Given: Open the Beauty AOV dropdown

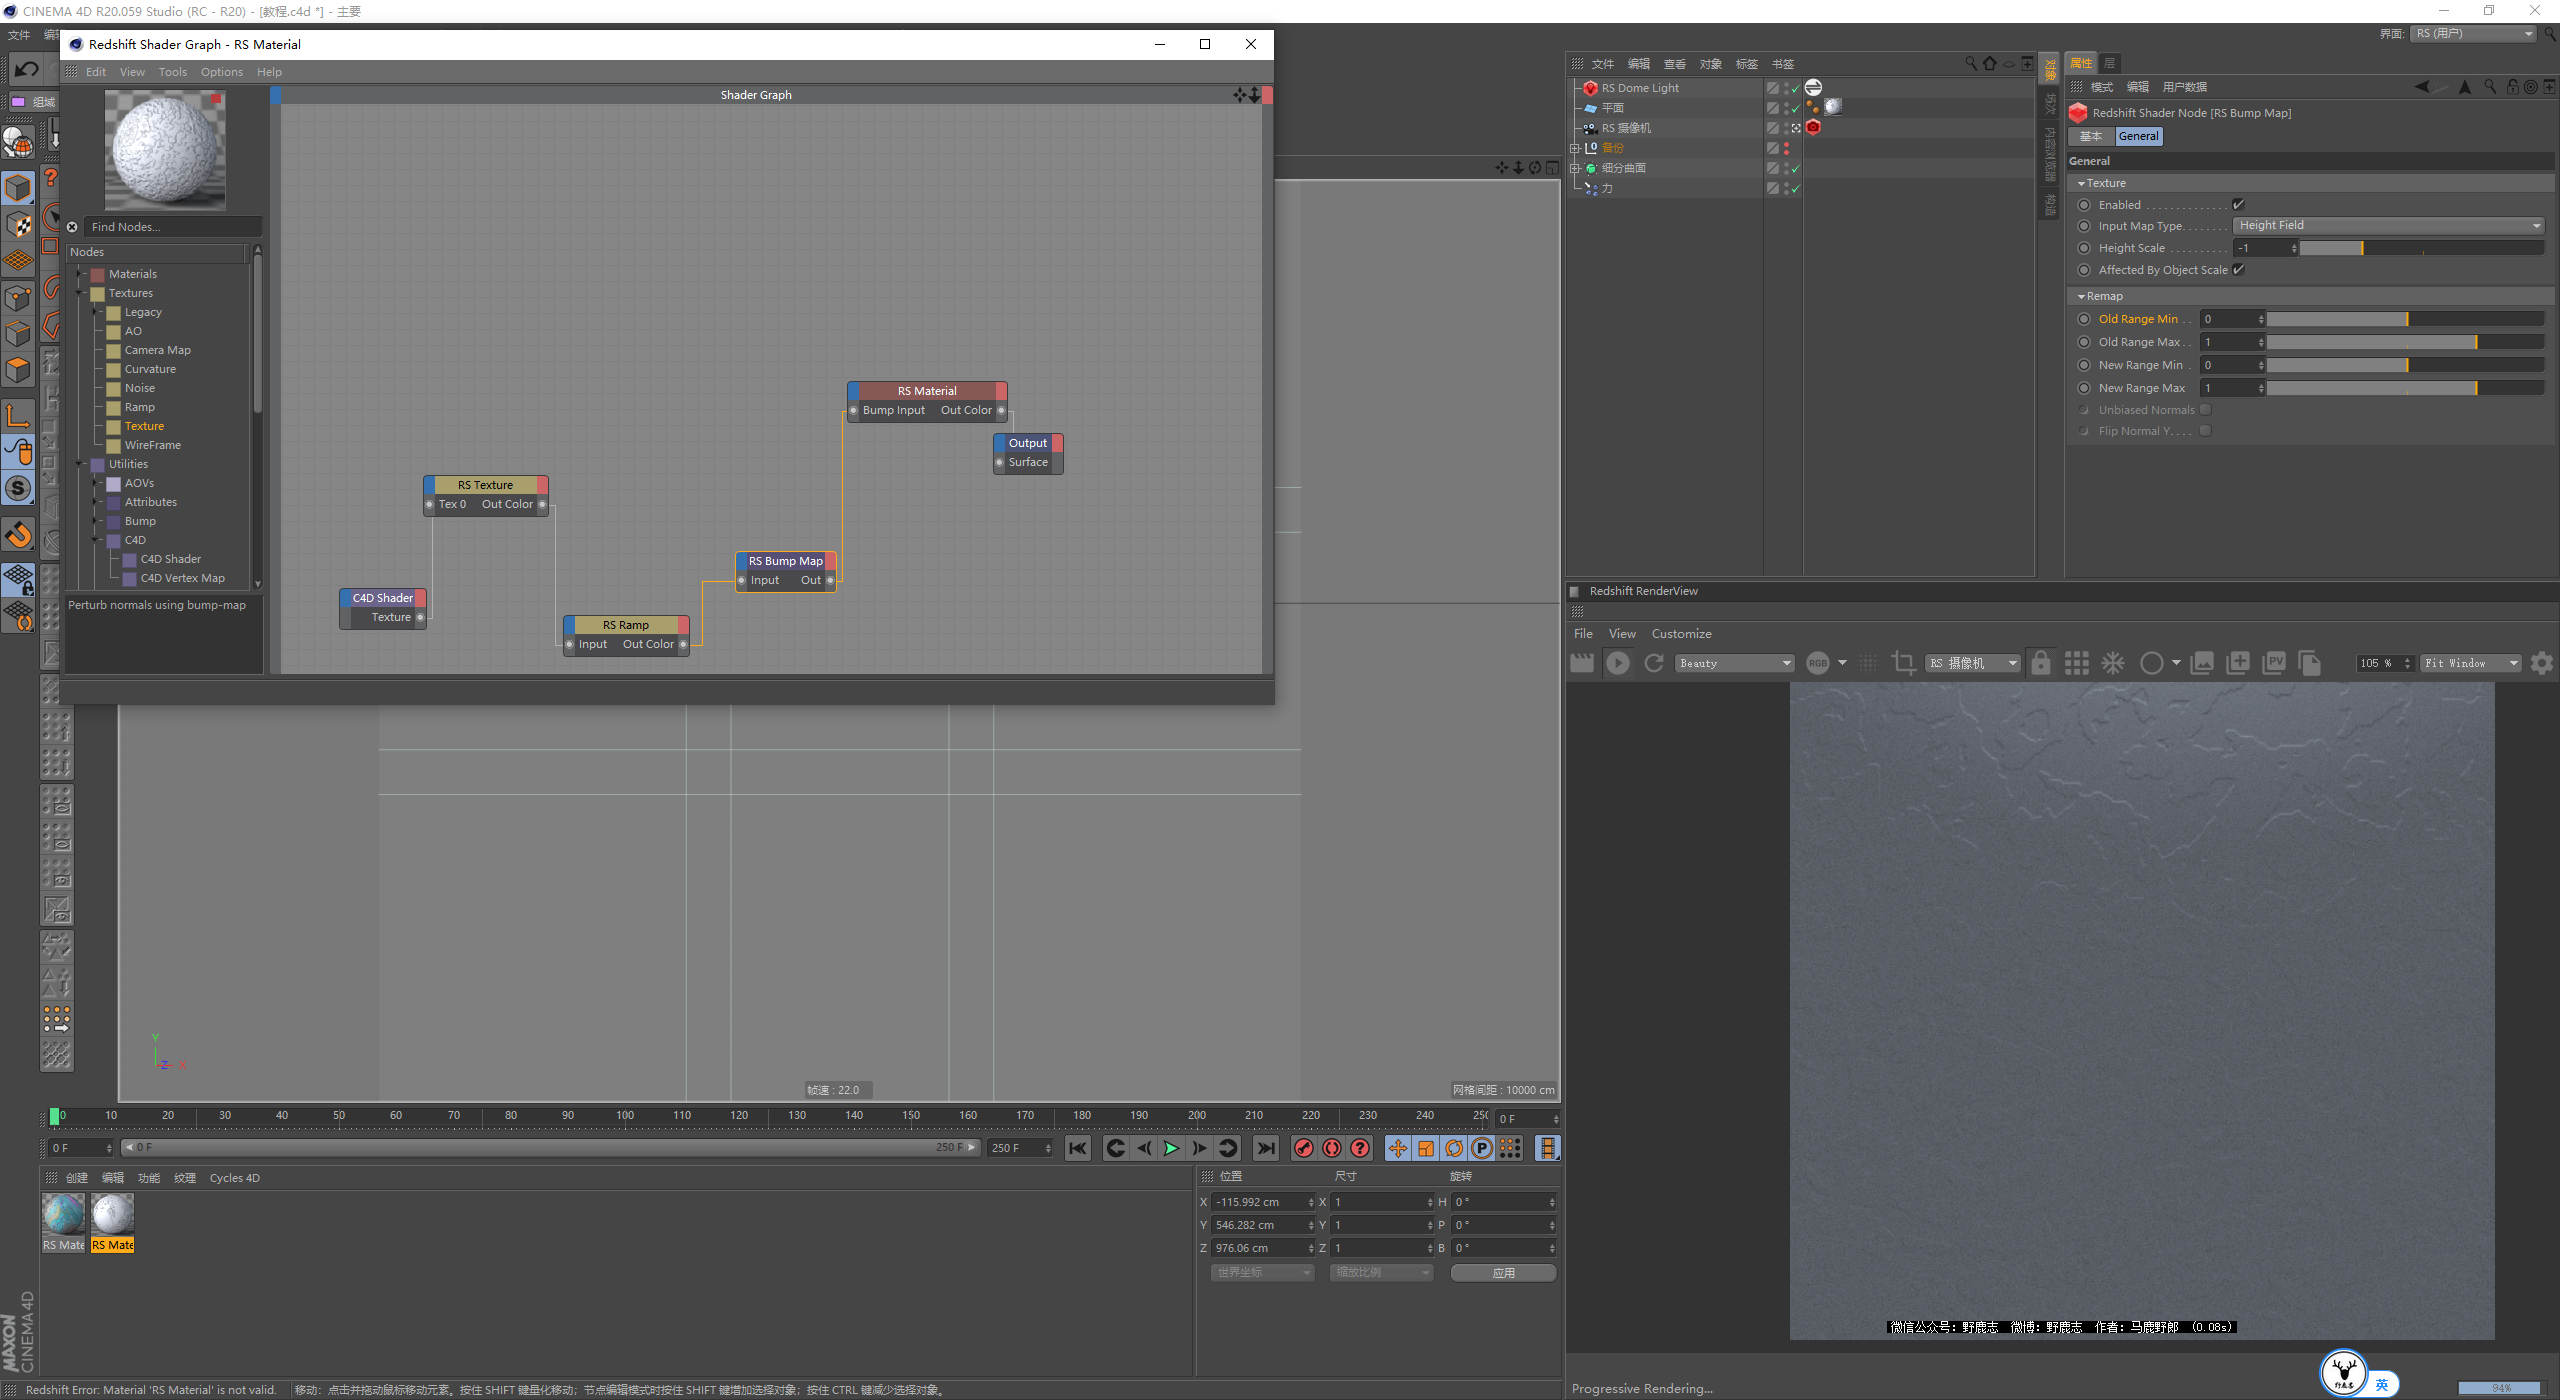Looking at the screenshot, I should (1734, 663).
